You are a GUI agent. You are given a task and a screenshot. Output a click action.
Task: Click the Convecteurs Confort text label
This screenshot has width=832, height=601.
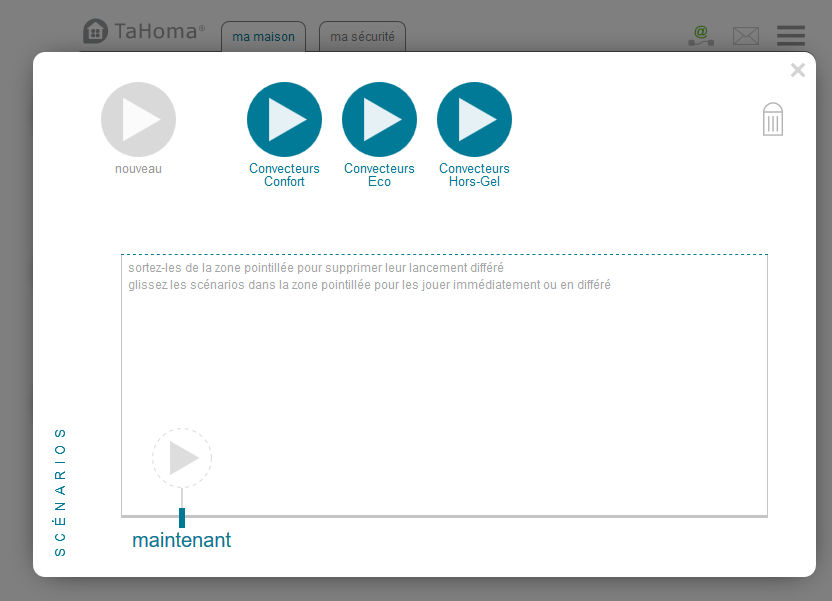(284, 175)
